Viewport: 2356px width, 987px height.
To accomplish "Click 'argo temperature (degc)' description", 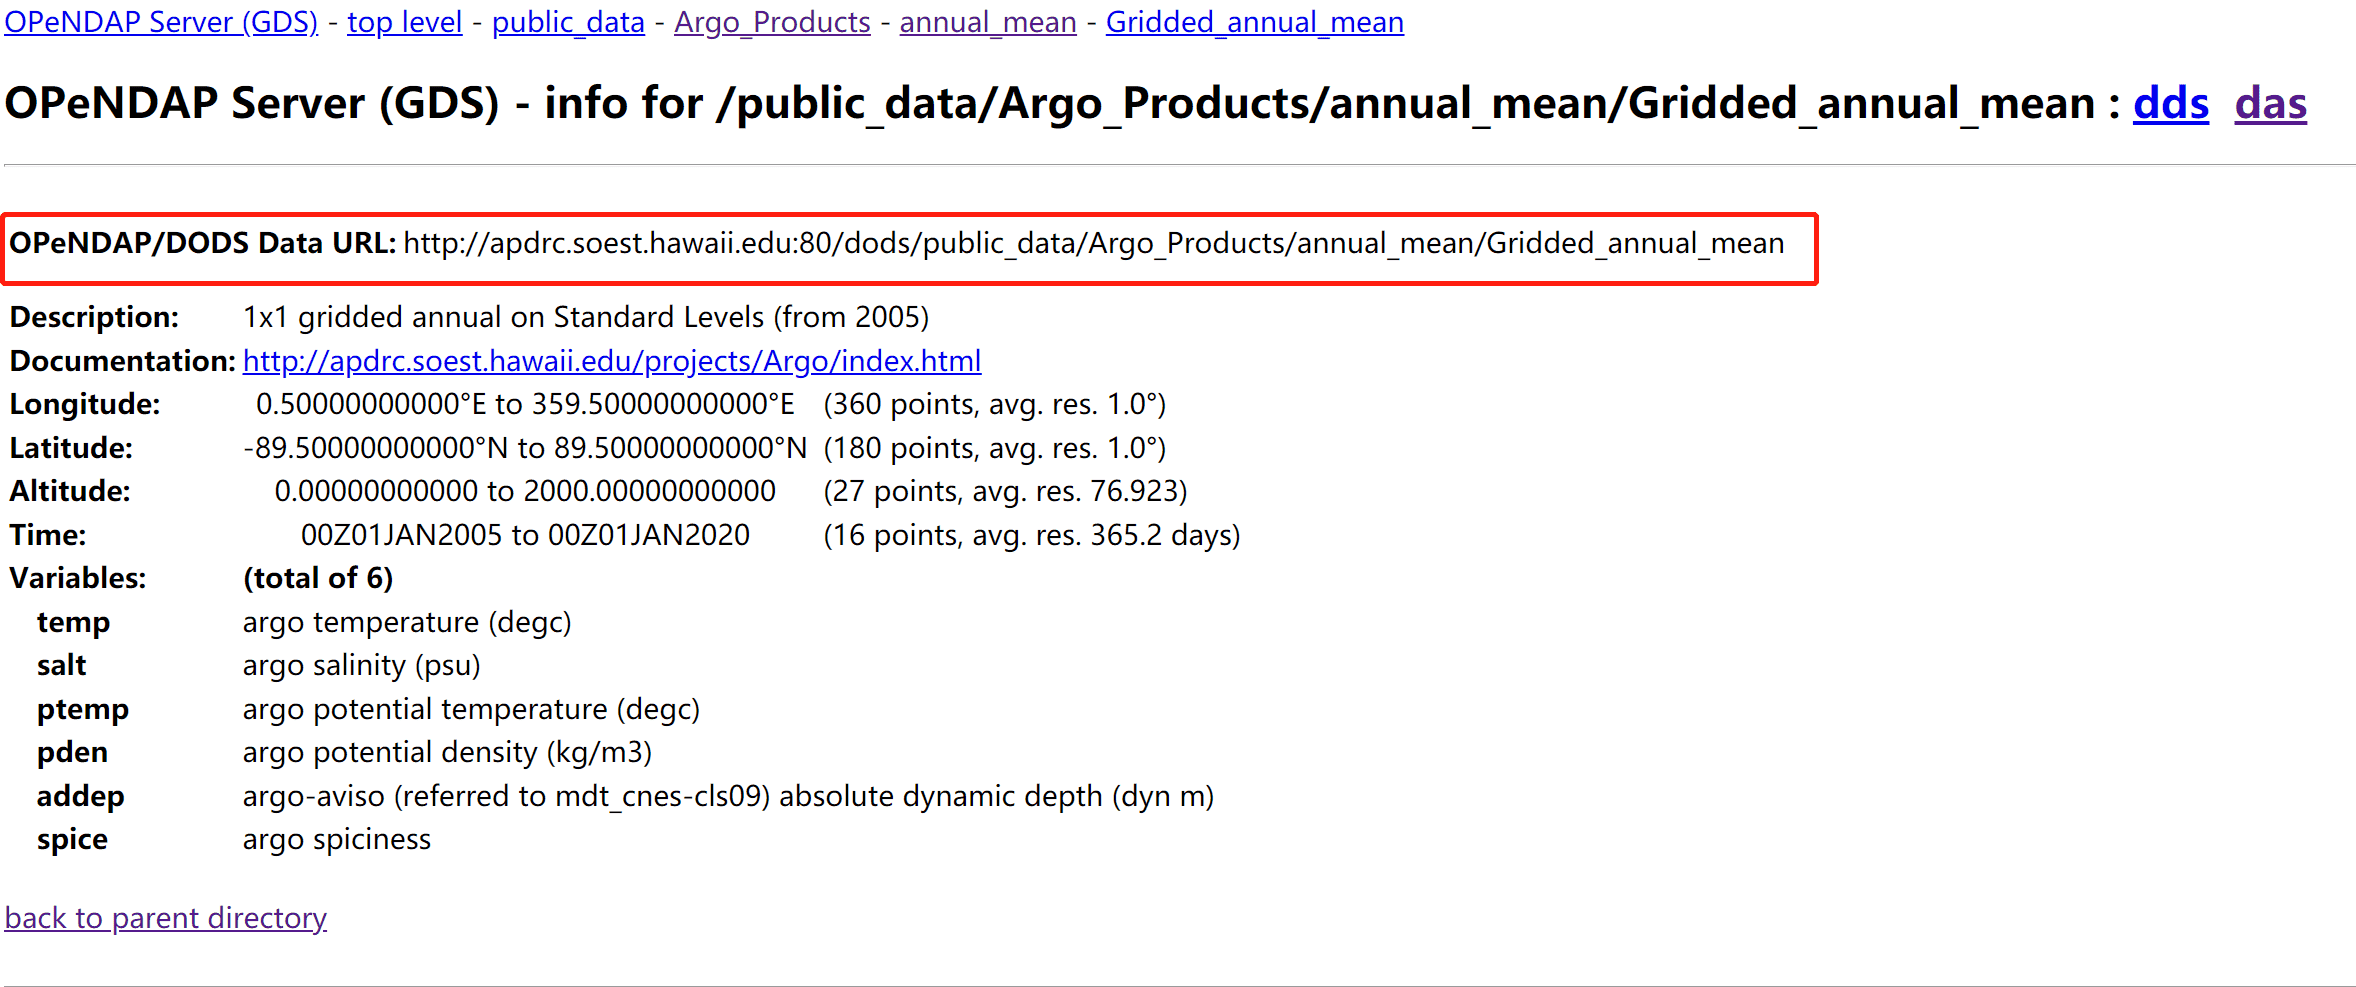I will pyautogui.click(x=407, y=622).
